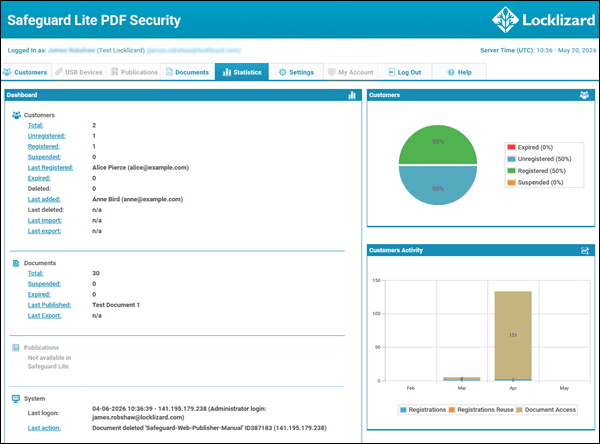Click the Dashboard bar chart icon
Viewport: 600px width, 444px height.
(352, 95)
